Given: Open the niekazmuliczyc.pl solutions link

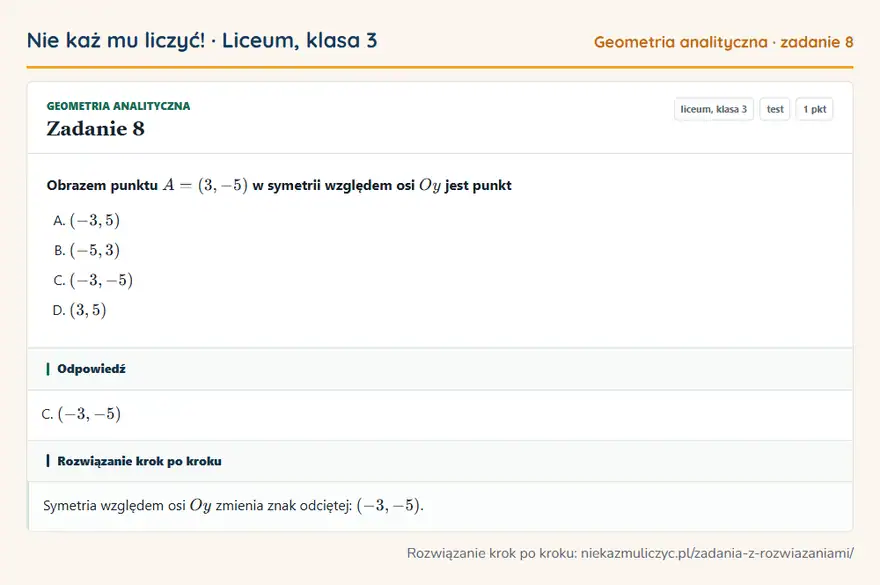Looking at the screenshot, I should click(717, 553).
